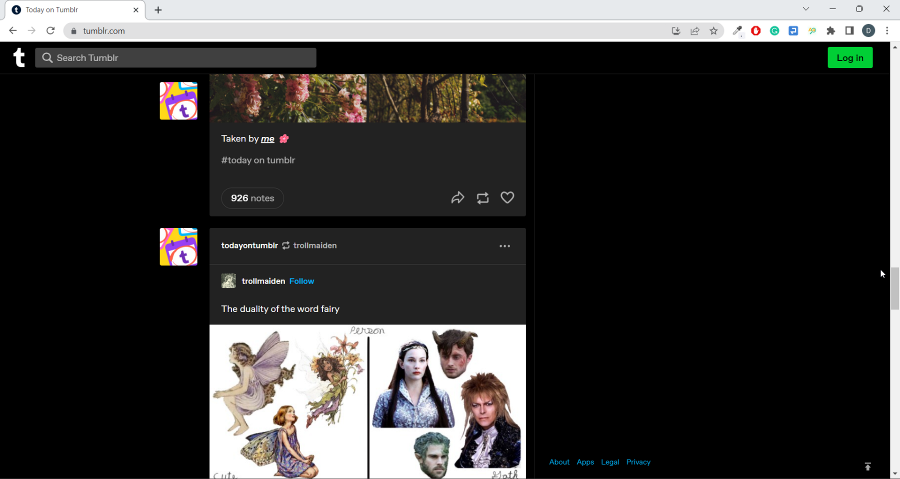900x479 pixels.
Task: Open the red ad blocker extension
Action: tap(756, 31)
